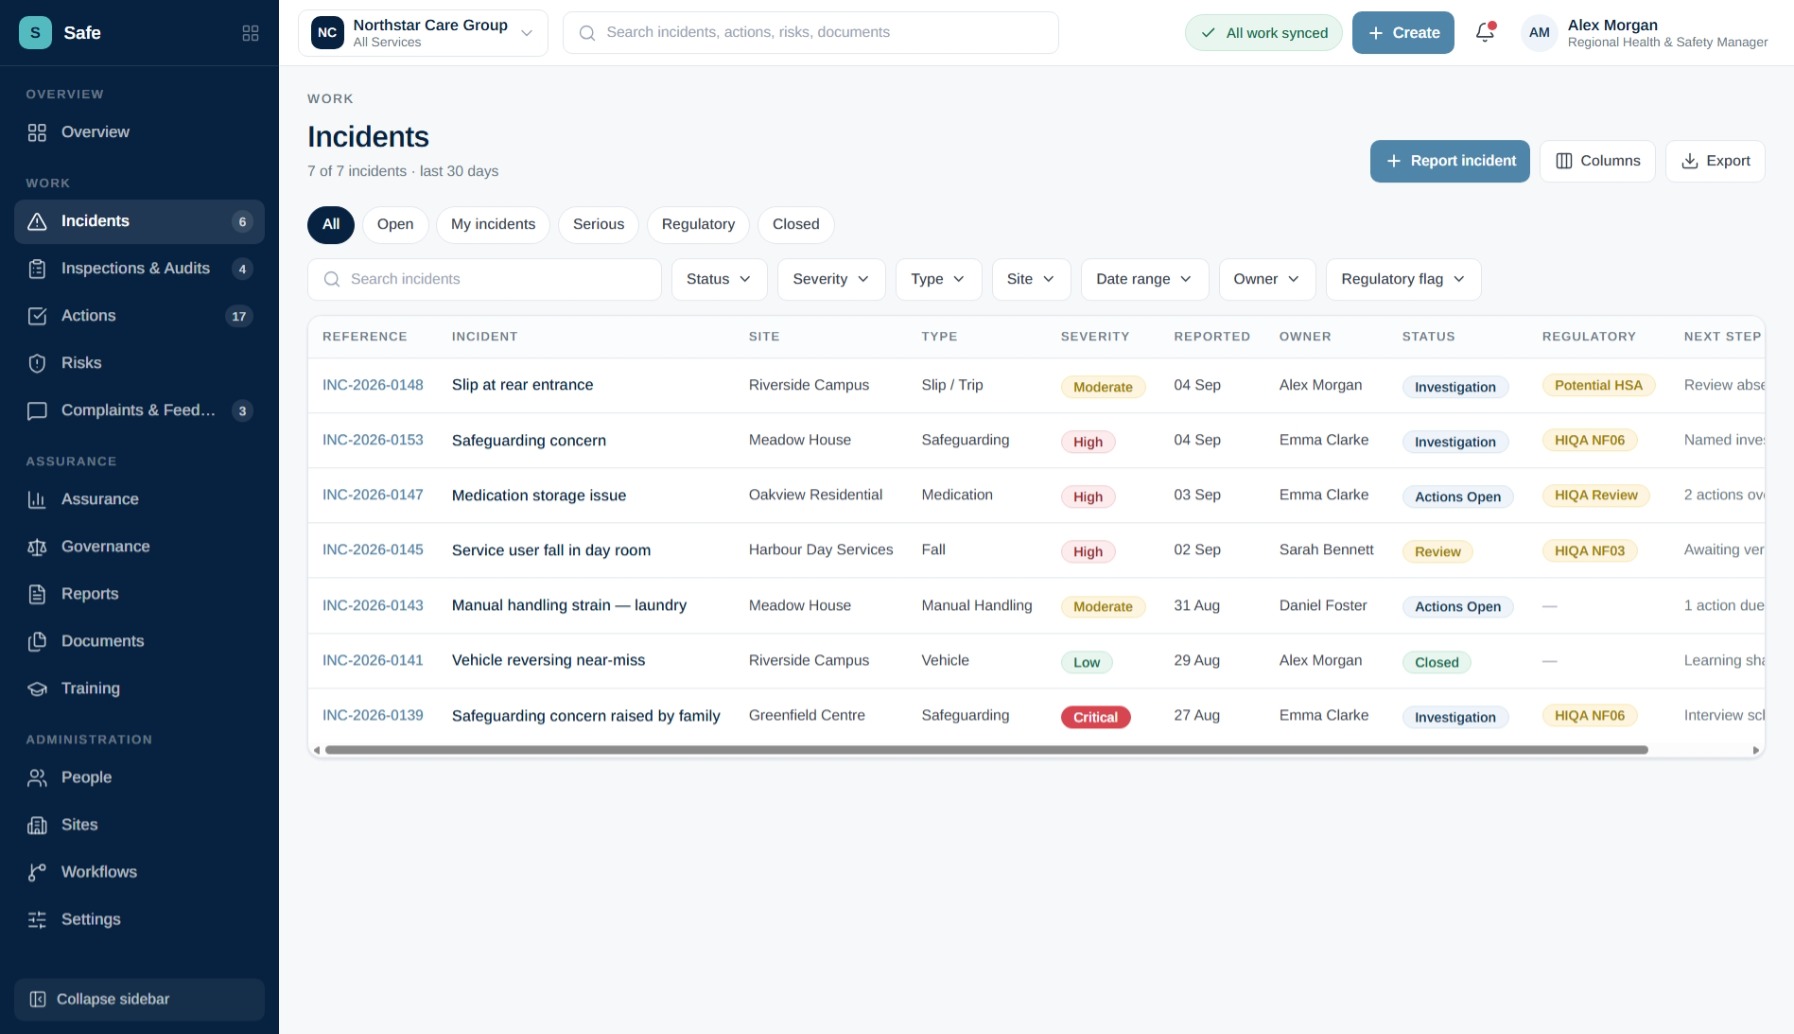Focus the Search incidents field
The image size is (1794, 1034).
pos(484,279)
